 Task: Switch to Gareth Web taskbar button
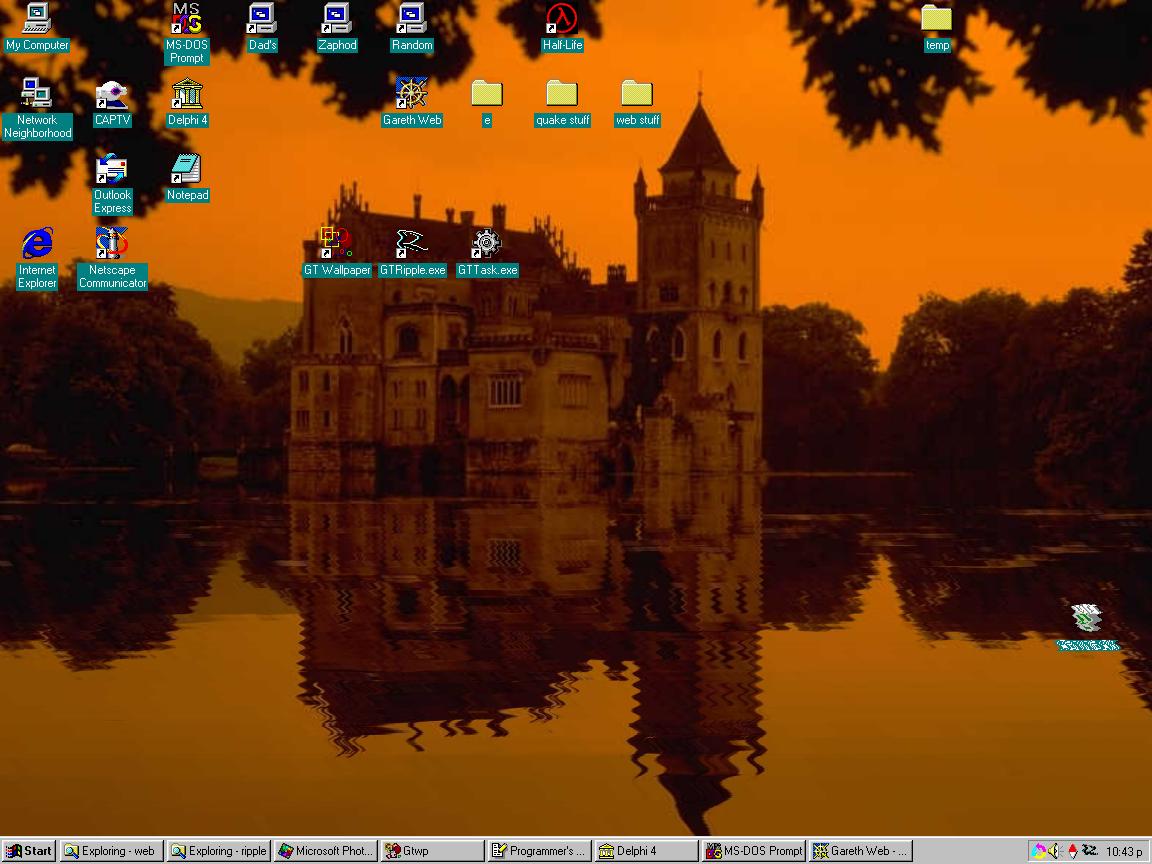click(x=862, y=852)
